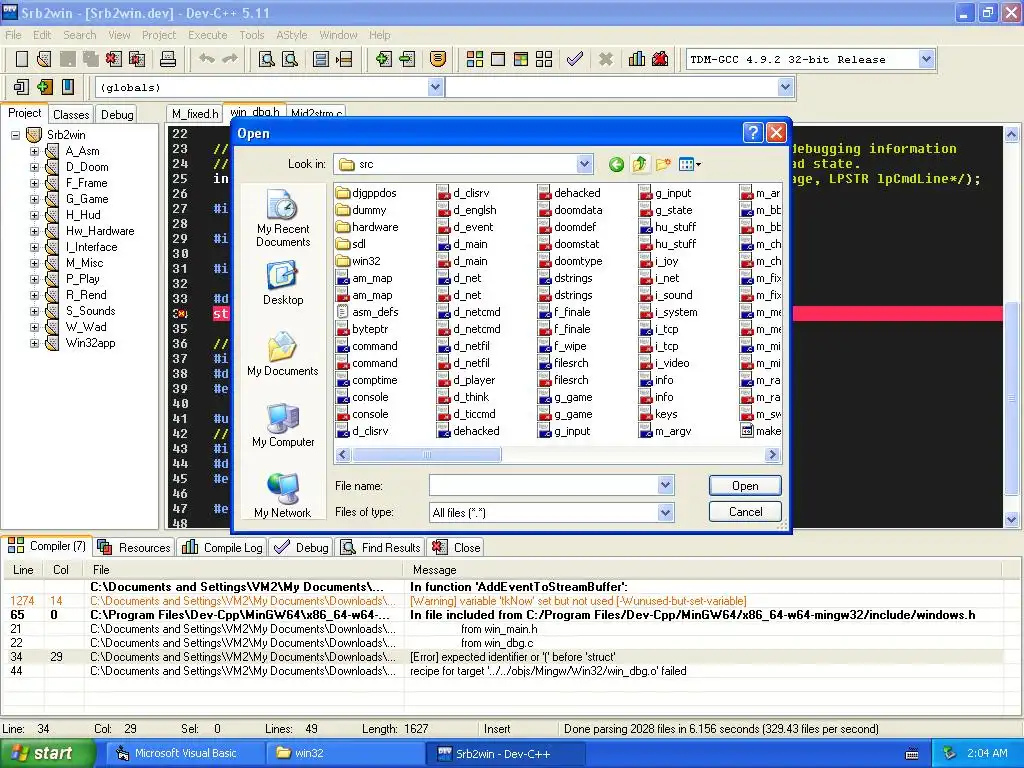
Task: Open the TDM-GCC compiler set dropdown
Action: pos(926,59)
